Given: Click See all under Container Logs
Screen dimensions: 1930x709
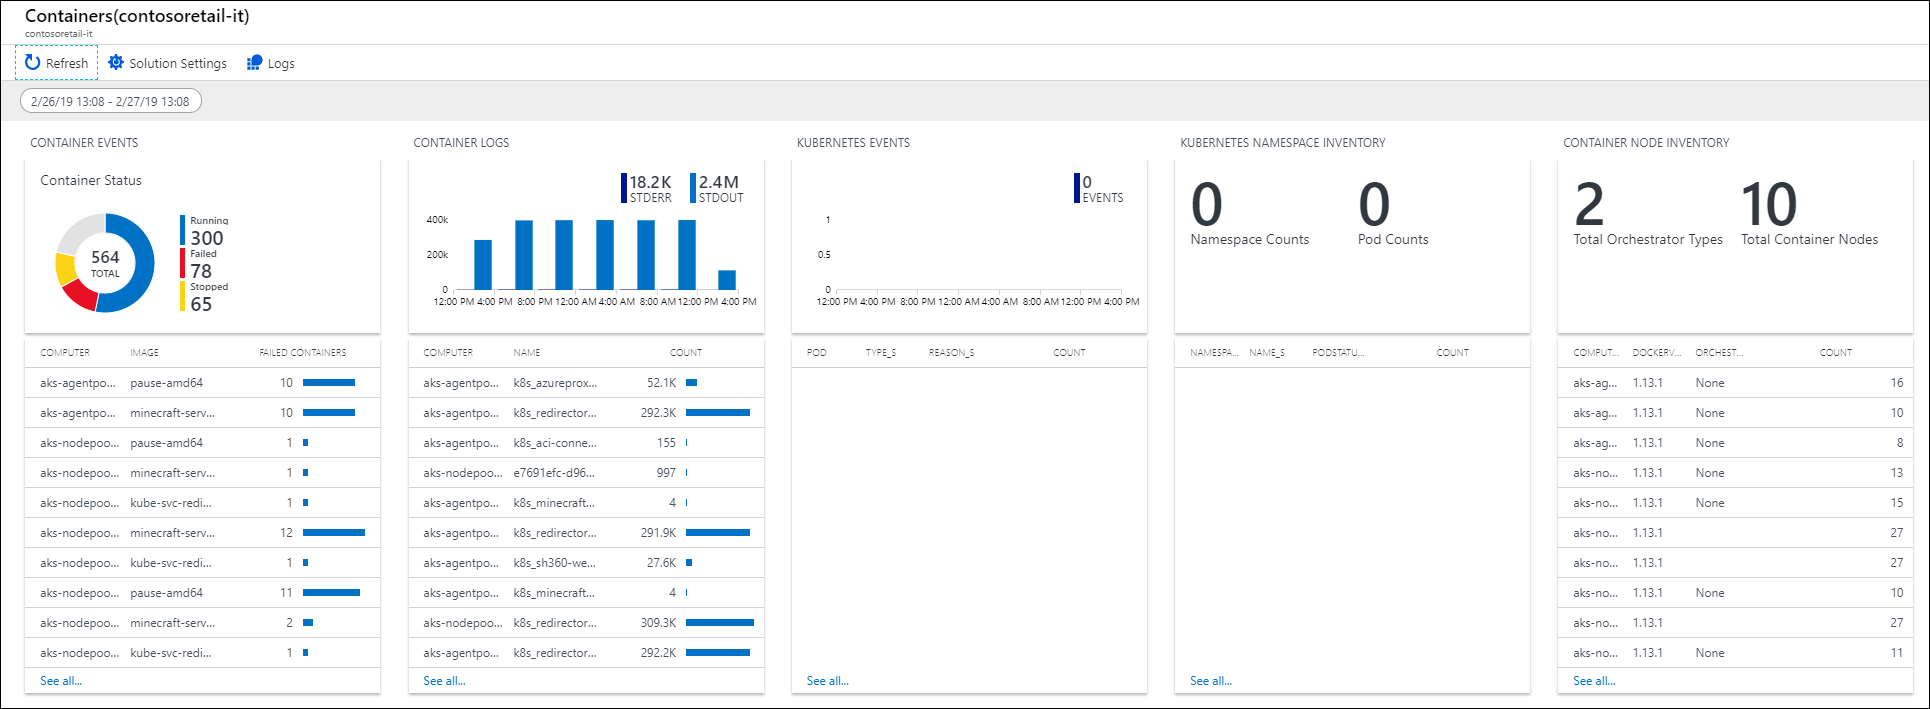Looking at the screenshot, I should point(444,681).
